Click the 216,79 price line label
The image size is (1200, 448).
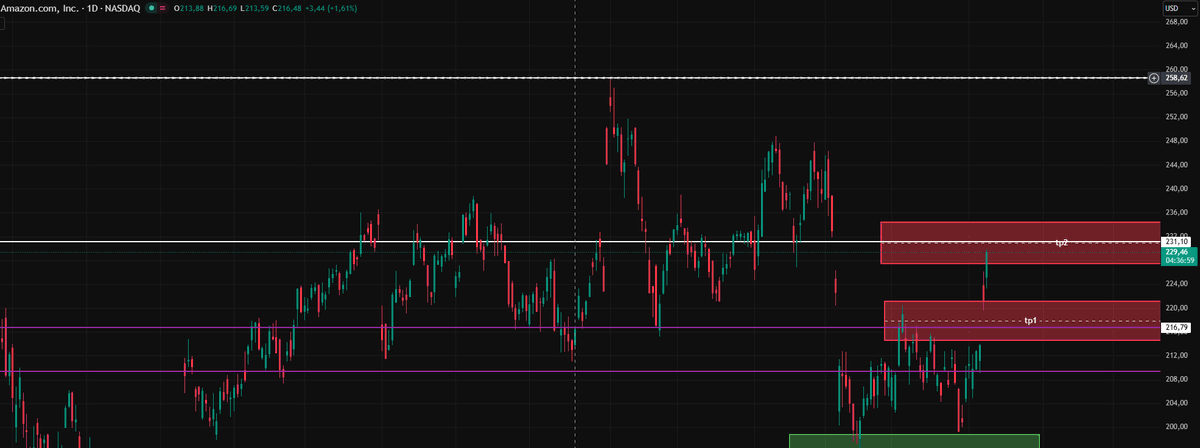[x=1176, y=327]
